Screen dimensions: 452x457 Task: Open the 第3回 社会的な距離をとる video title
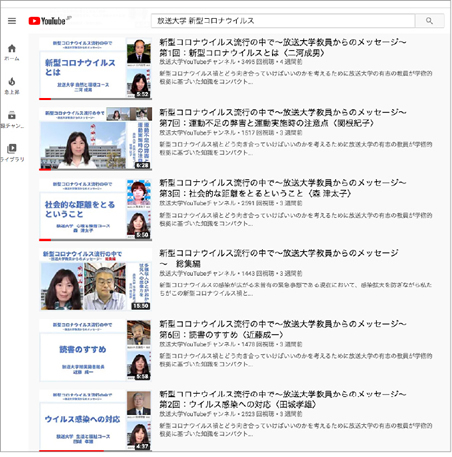(x=283, y=188)
